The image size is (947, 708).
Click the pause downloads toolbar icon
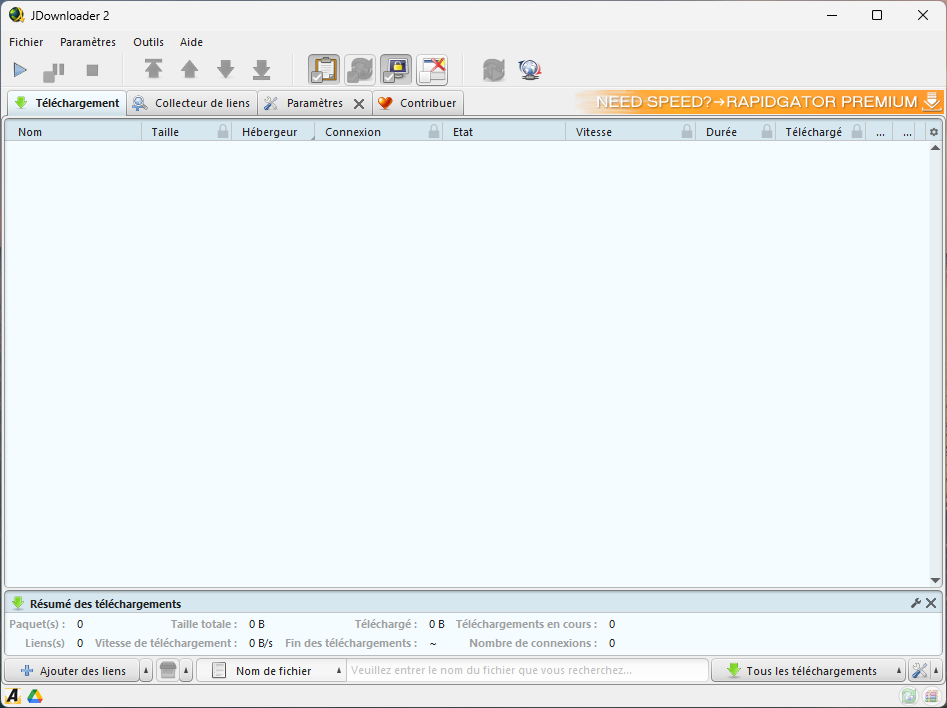(54, 72)
